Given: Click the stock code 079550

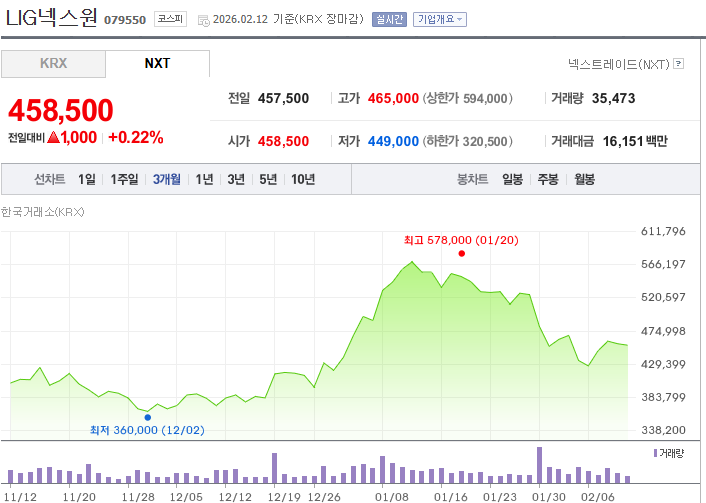Looking at the screenshot, I should point(125,20).
